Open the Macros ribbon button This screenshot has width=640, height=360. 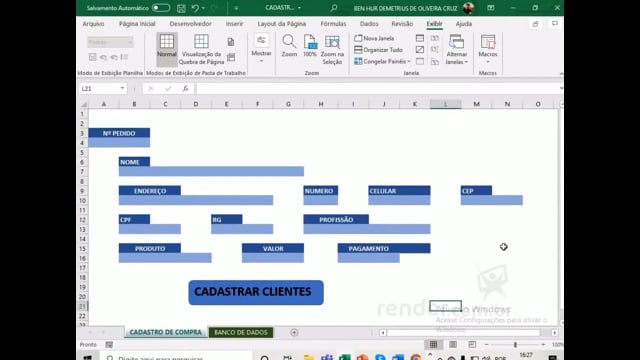pyautogui.click(x=488, y=49)
